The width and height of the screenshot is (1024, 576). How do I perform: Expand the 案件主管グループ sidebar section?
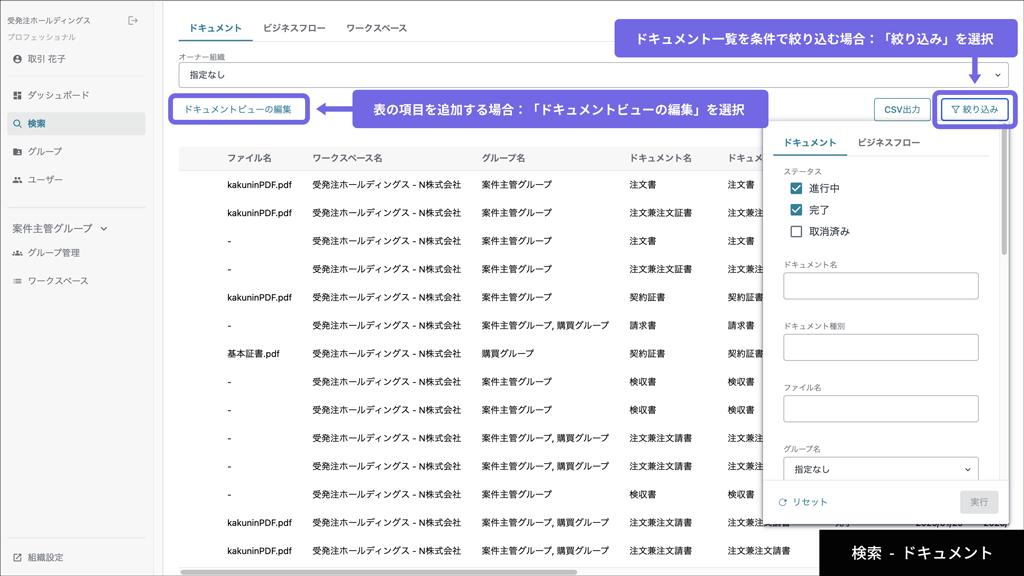[x=60, y=229]
